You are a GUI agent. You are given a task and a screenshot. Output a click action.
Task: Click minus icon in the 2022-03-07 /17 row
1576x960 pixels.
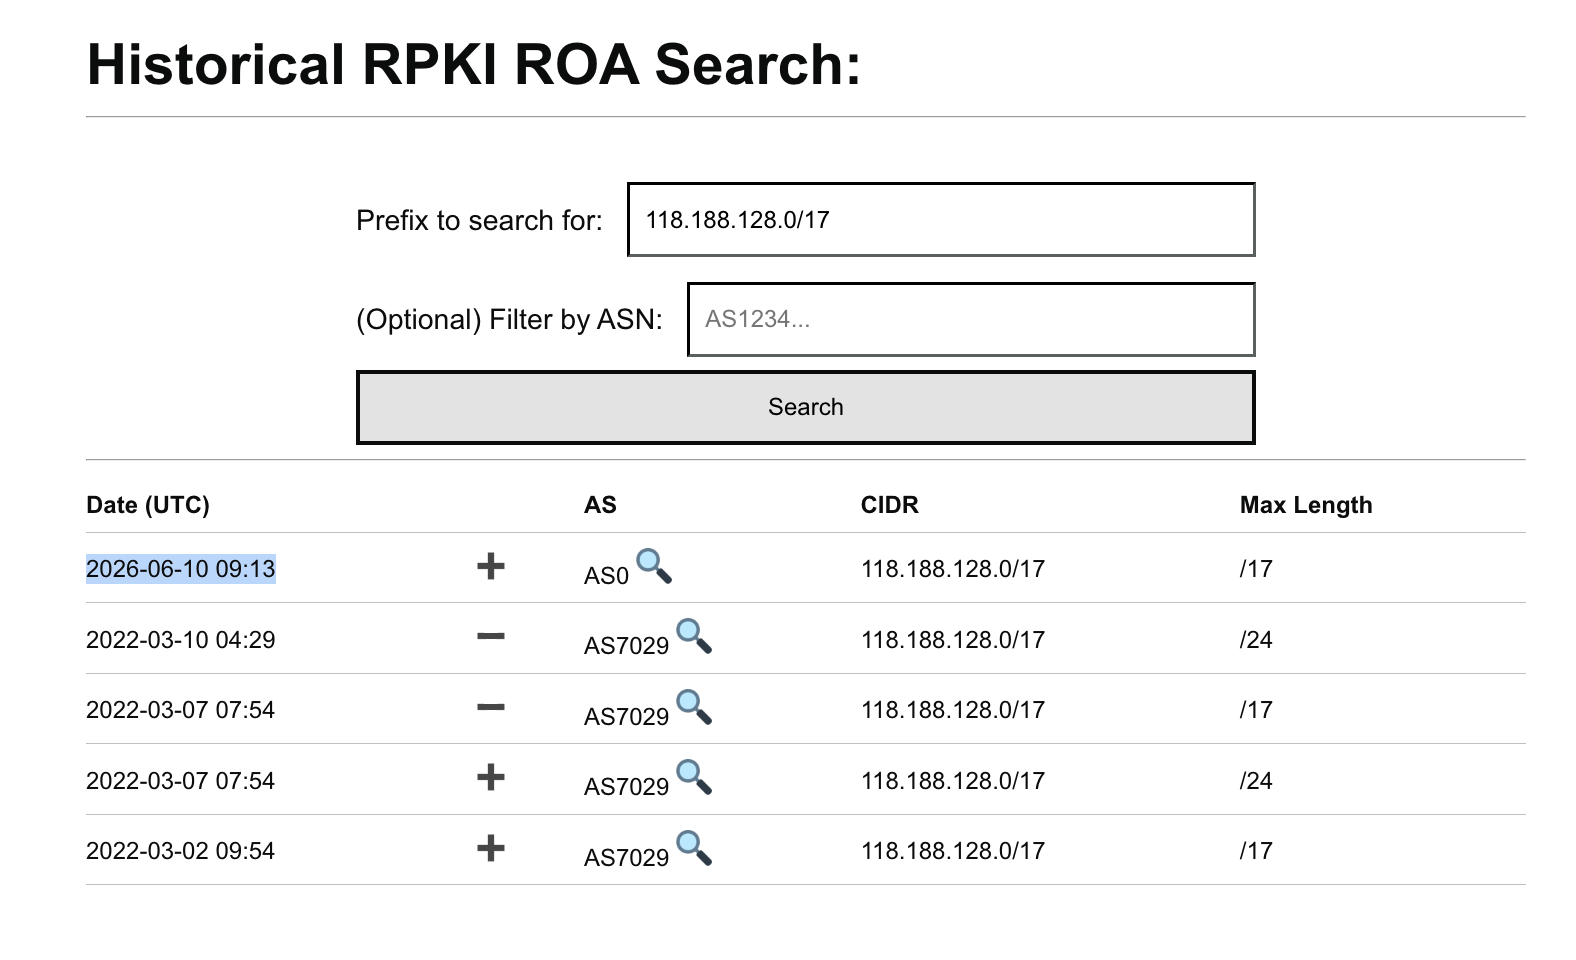point(491,707)
